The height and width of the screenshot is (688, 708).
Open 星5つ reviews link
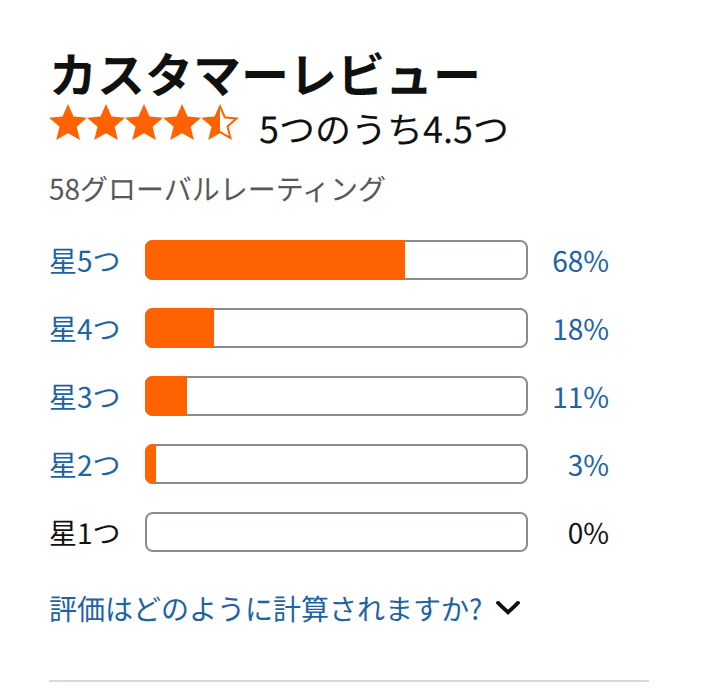pos(84,261)
